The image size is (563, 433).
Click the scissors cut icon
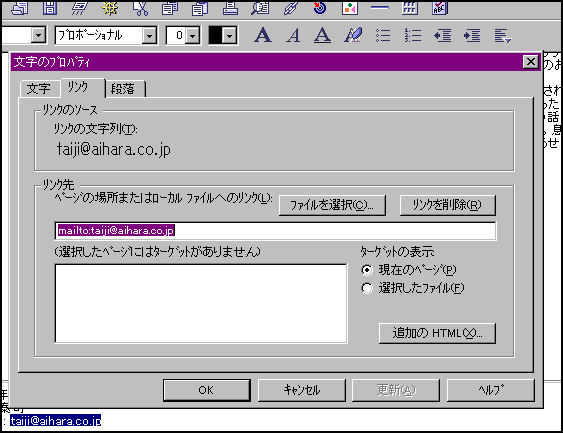[141, 8]
